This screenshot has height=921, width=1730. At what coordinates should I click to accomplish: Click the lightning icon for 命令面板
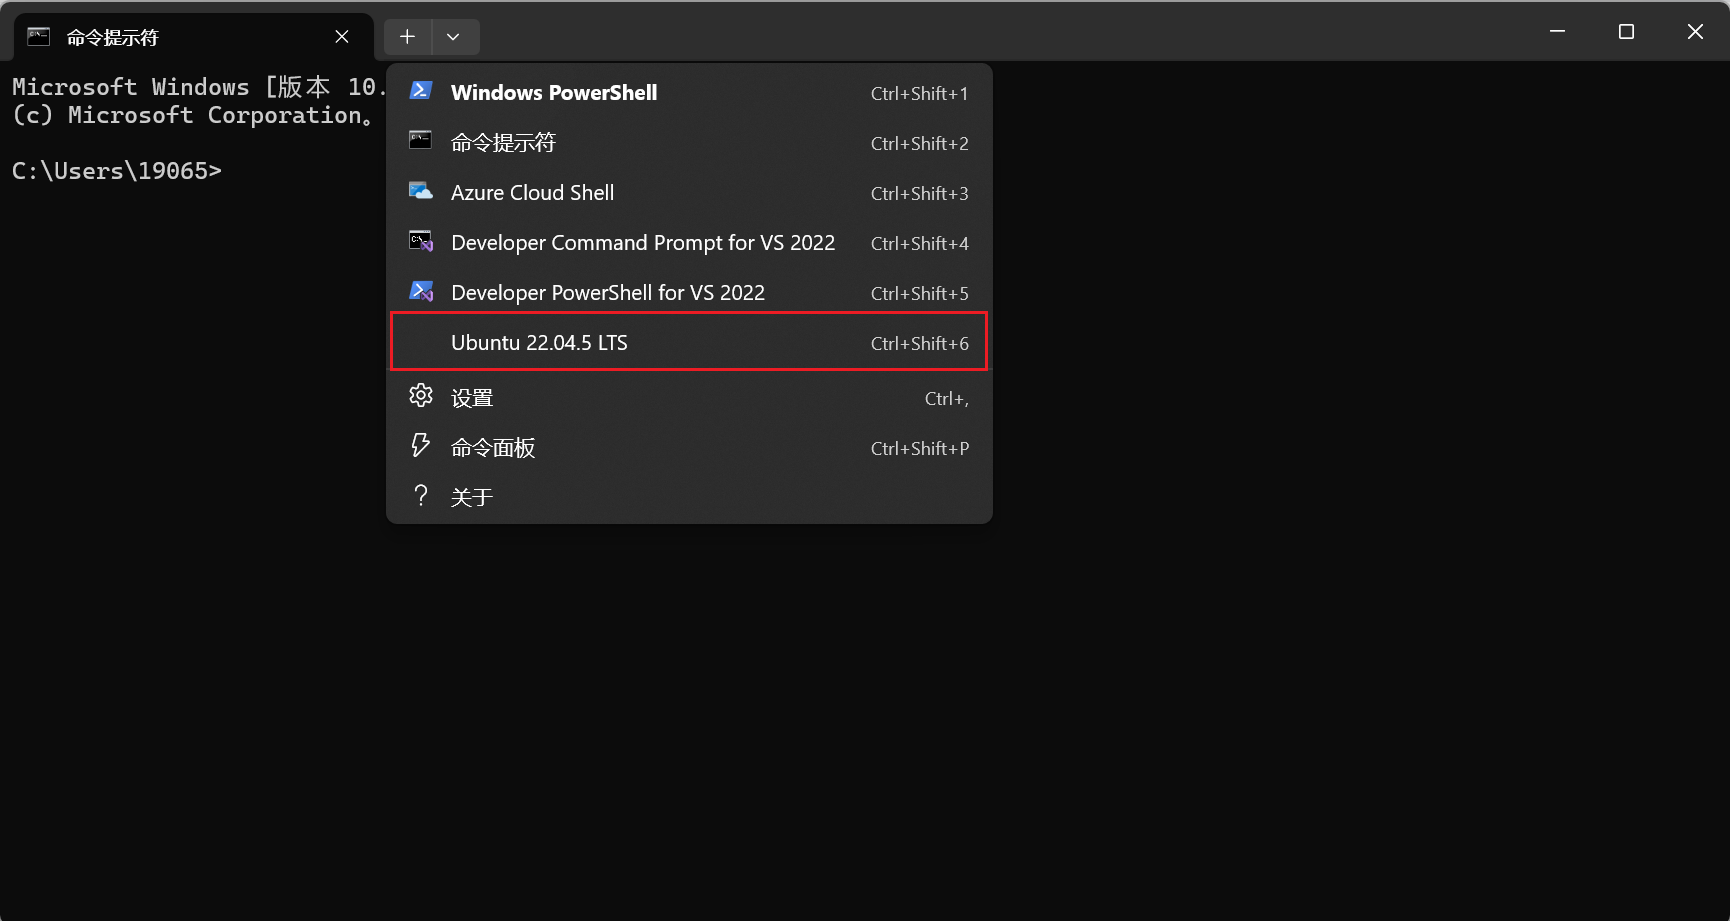click(421, 444)
